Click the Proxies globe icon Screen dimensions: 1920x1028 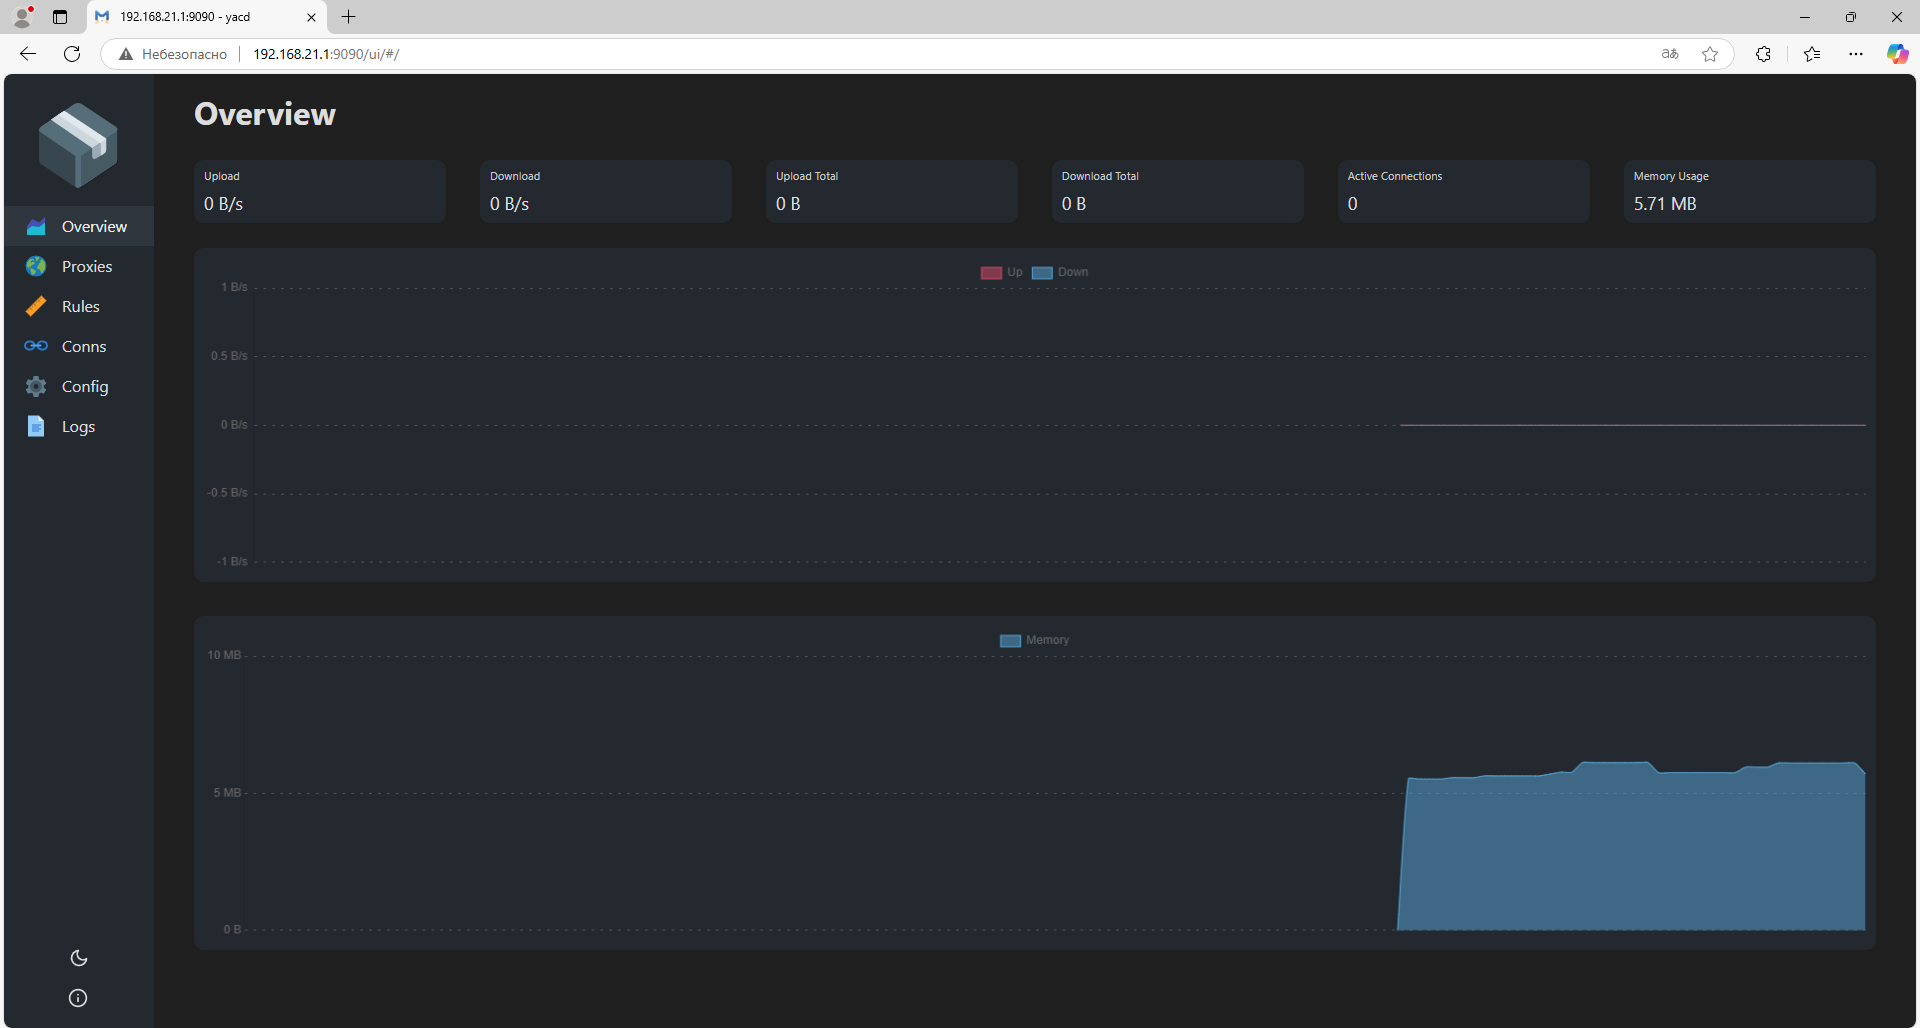36,266
